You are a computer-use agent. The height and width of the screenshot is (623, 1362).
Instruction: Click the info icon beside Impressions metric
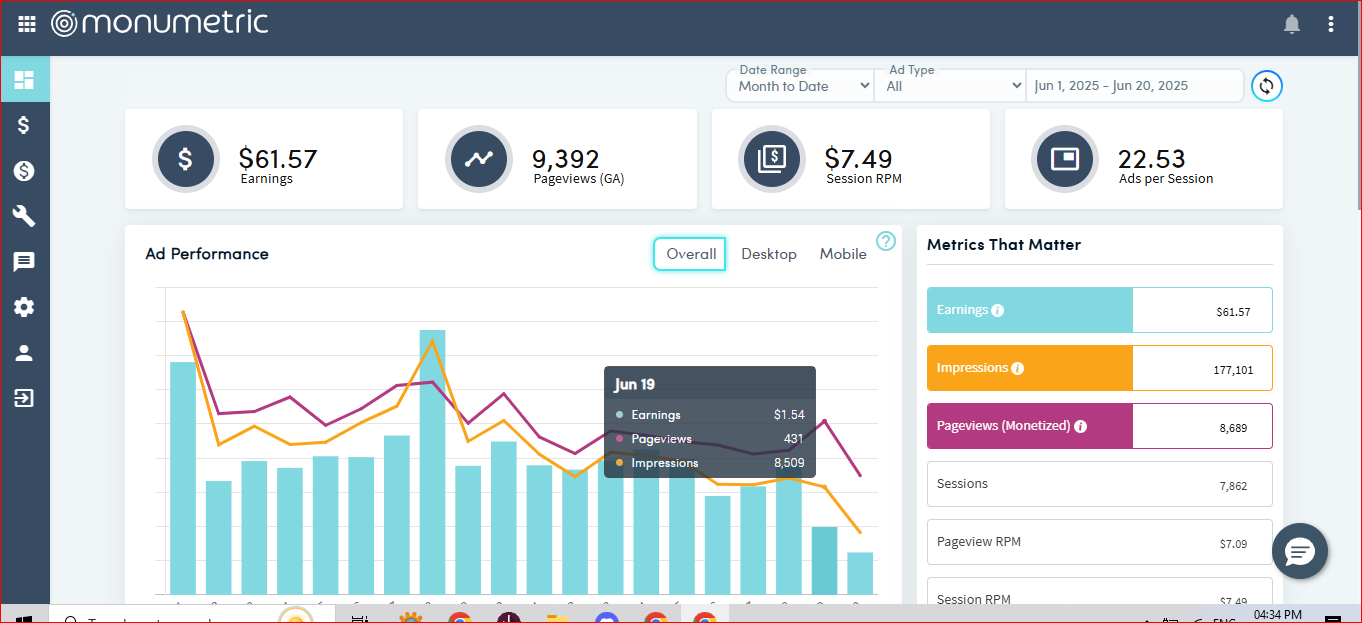point(1017,369)
